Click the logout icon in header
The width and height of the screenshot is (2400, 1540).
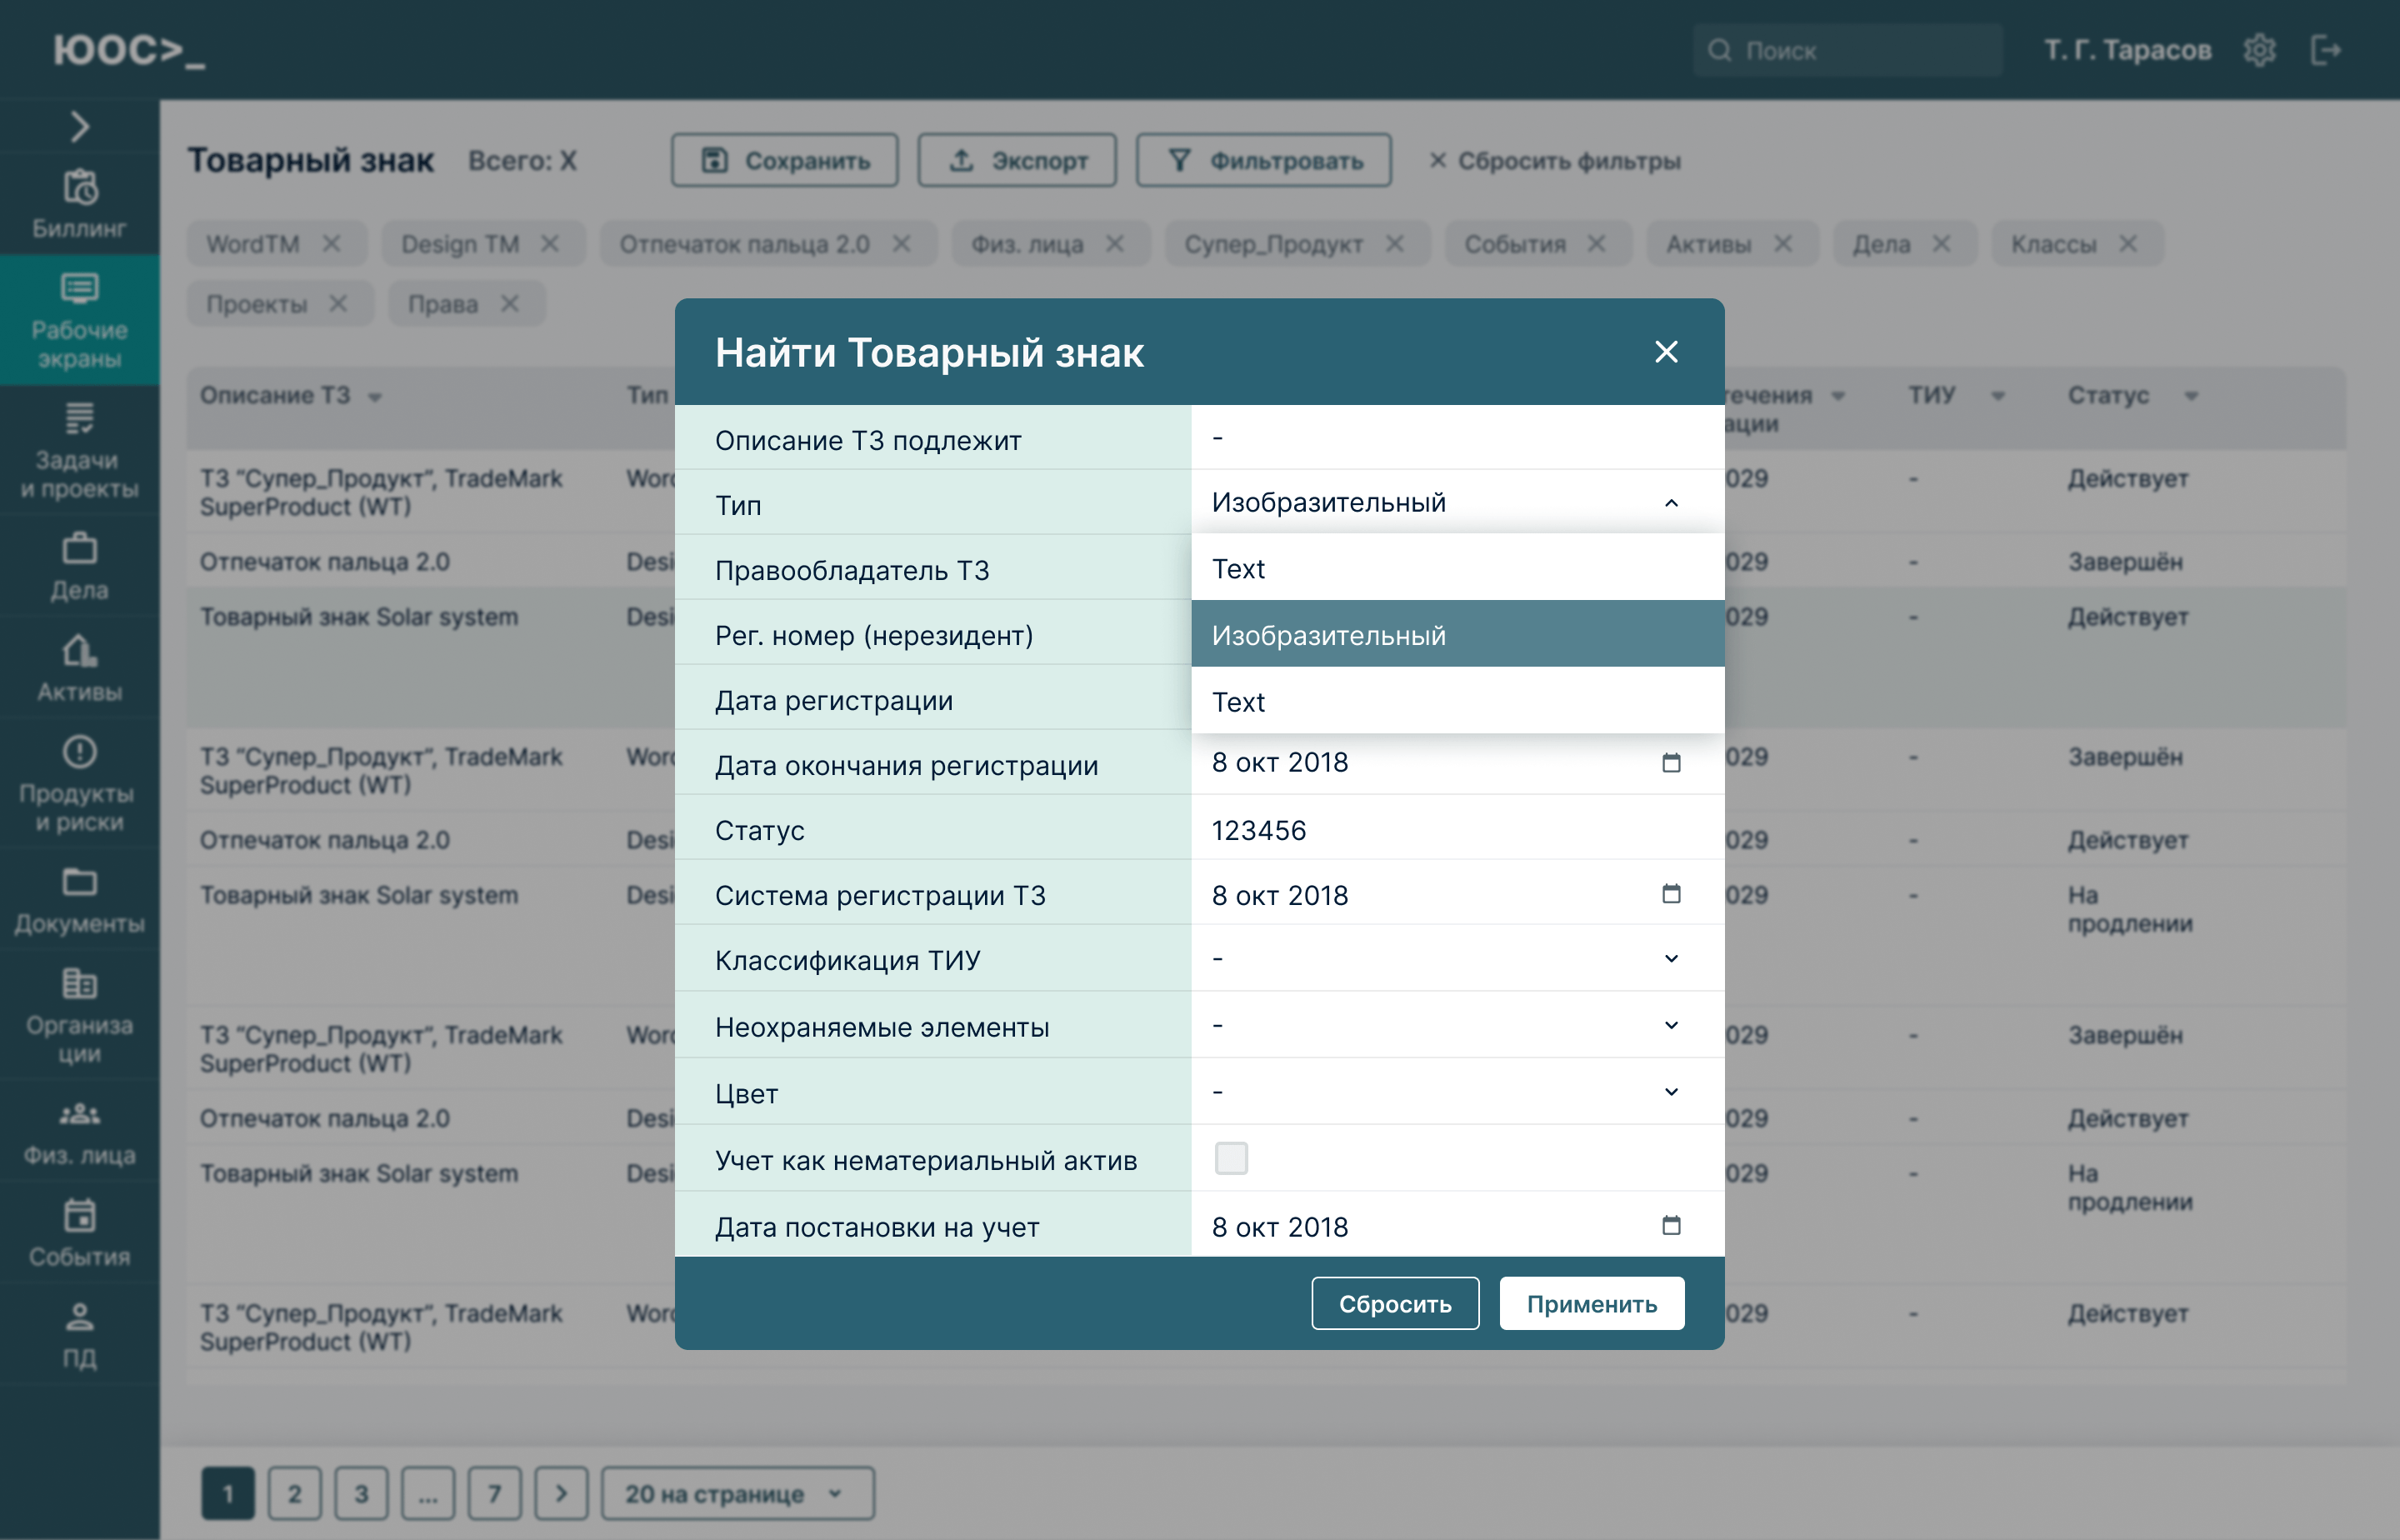tap(2326, 50)
